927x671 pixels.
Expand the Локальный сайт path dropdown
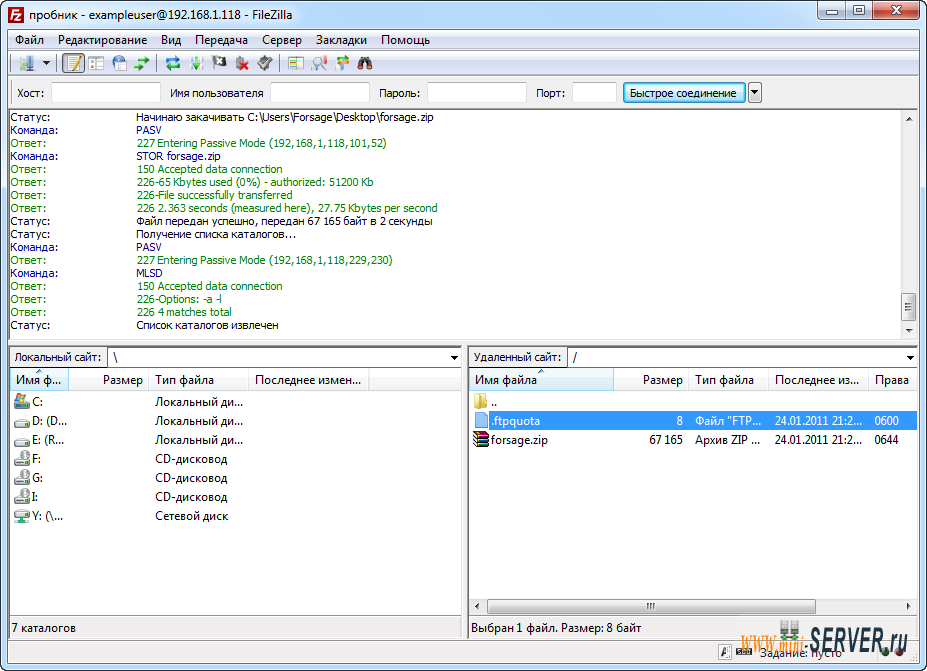click(x=454, y=358)
